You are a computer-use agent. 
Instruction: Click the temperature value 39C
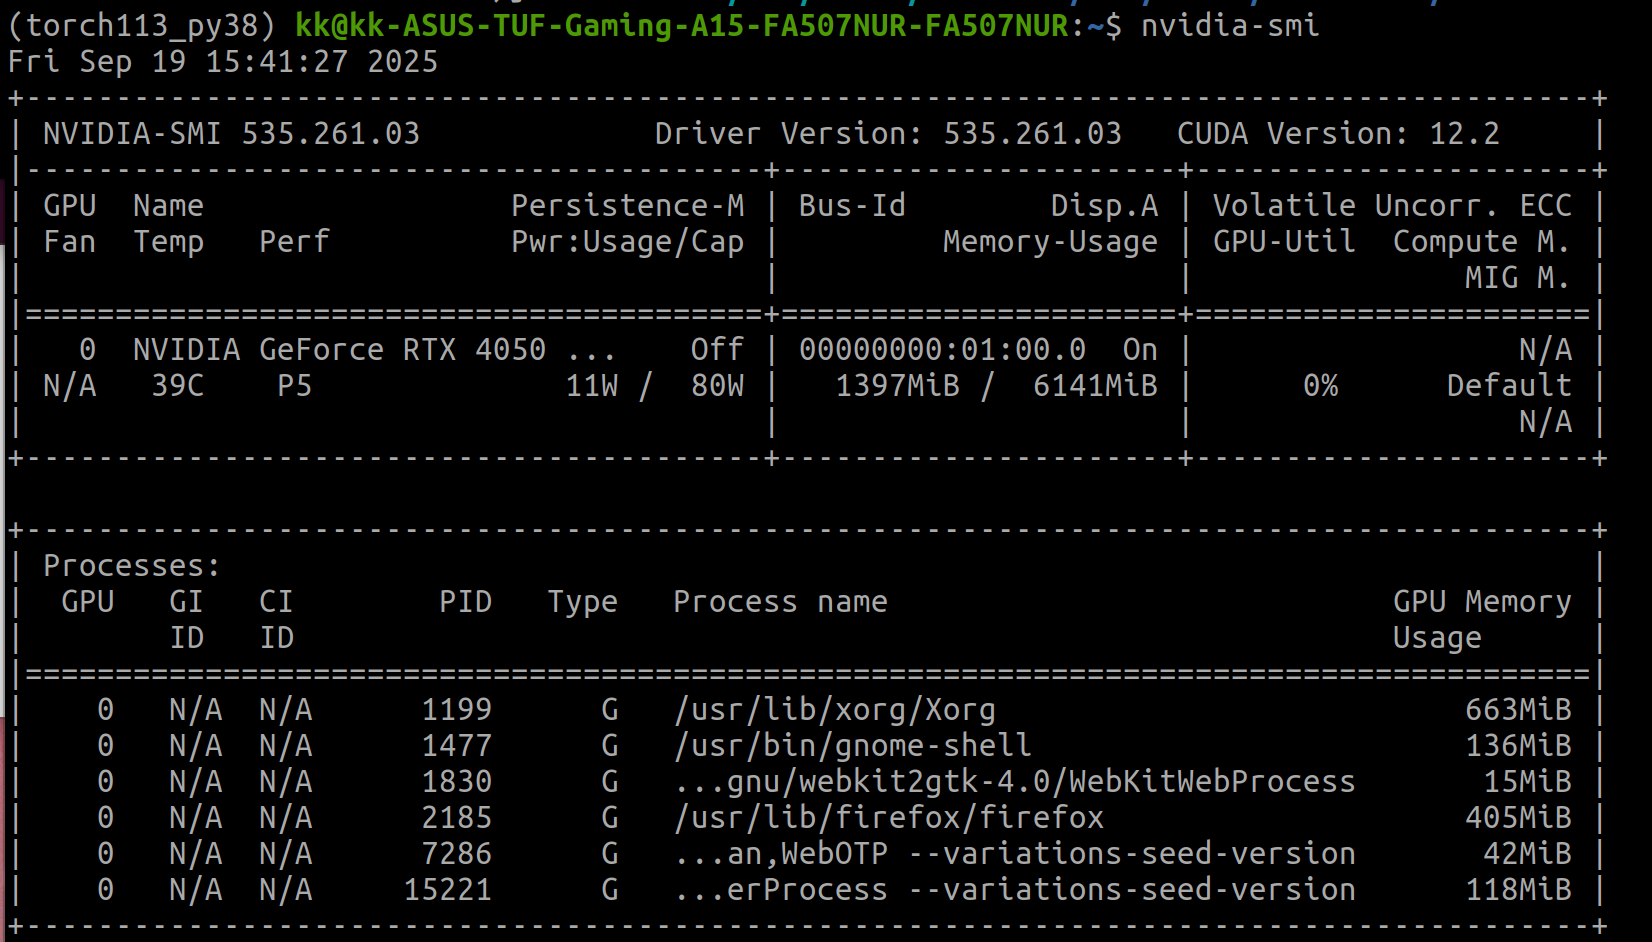[x=178, y=386]
